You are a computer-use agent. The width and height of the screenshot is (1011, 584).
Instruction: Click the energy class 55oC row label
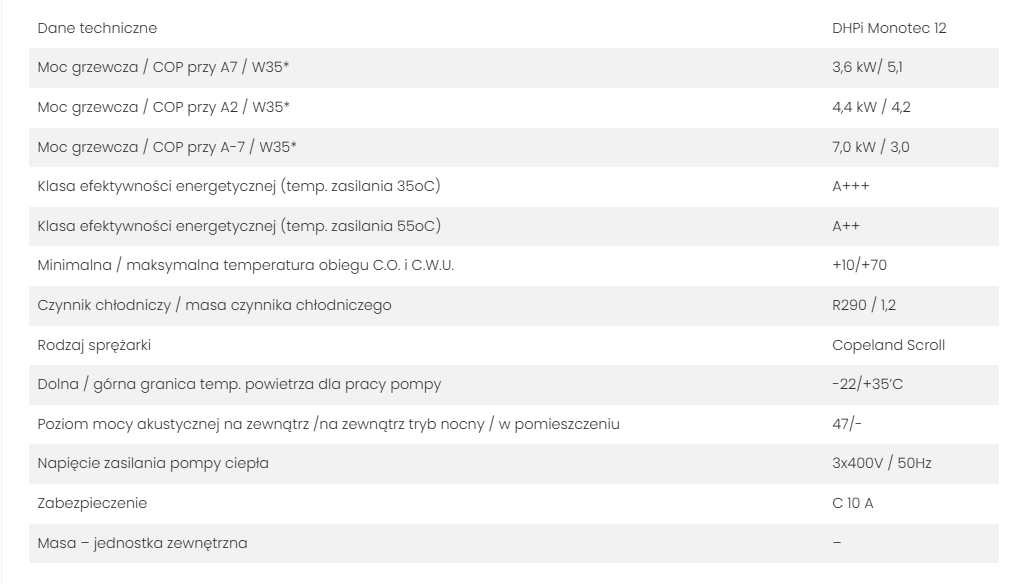[238, 226]
